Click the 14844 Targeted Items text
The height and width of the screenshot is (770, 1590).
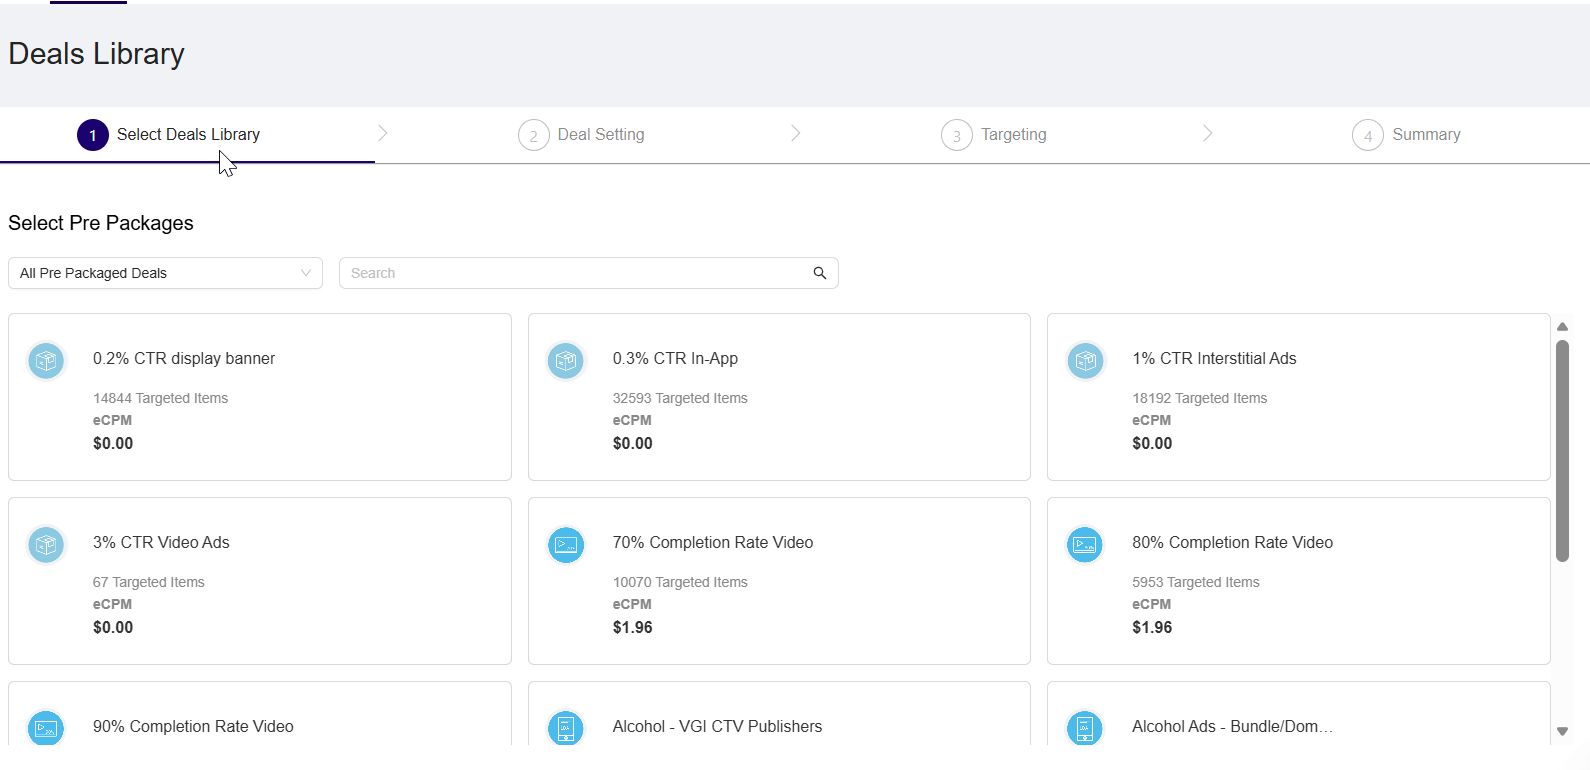coord(160,398)
